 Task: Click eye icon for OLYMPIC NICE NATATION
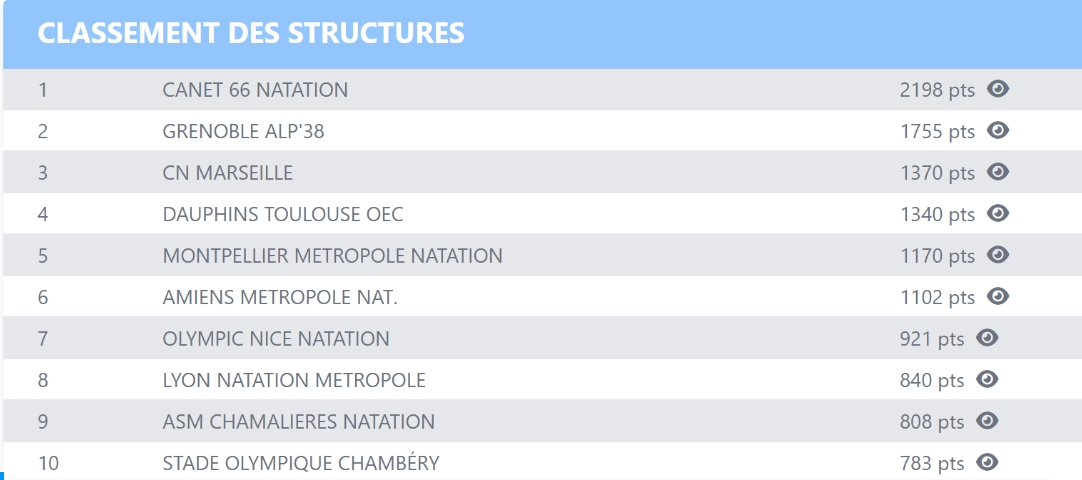pos(987,338)
